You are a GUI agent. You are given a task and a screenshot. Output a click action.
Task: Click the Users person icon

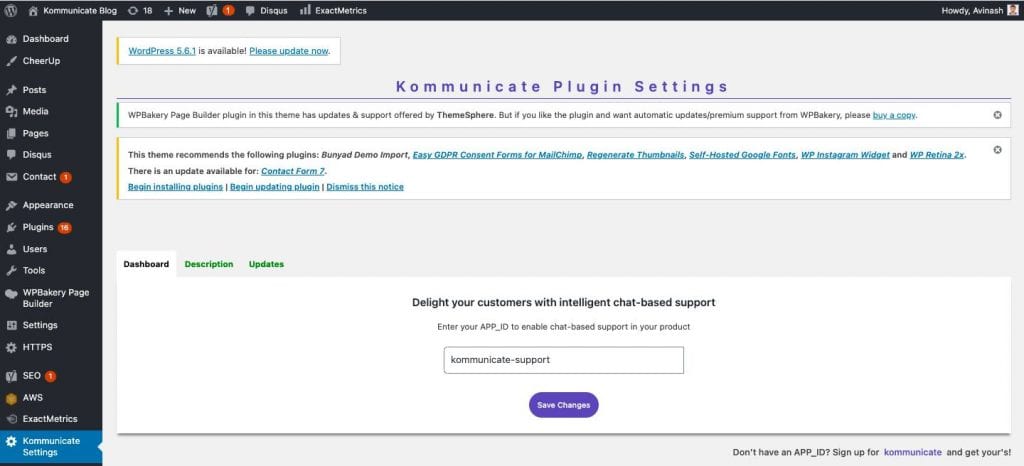point(11,249)
